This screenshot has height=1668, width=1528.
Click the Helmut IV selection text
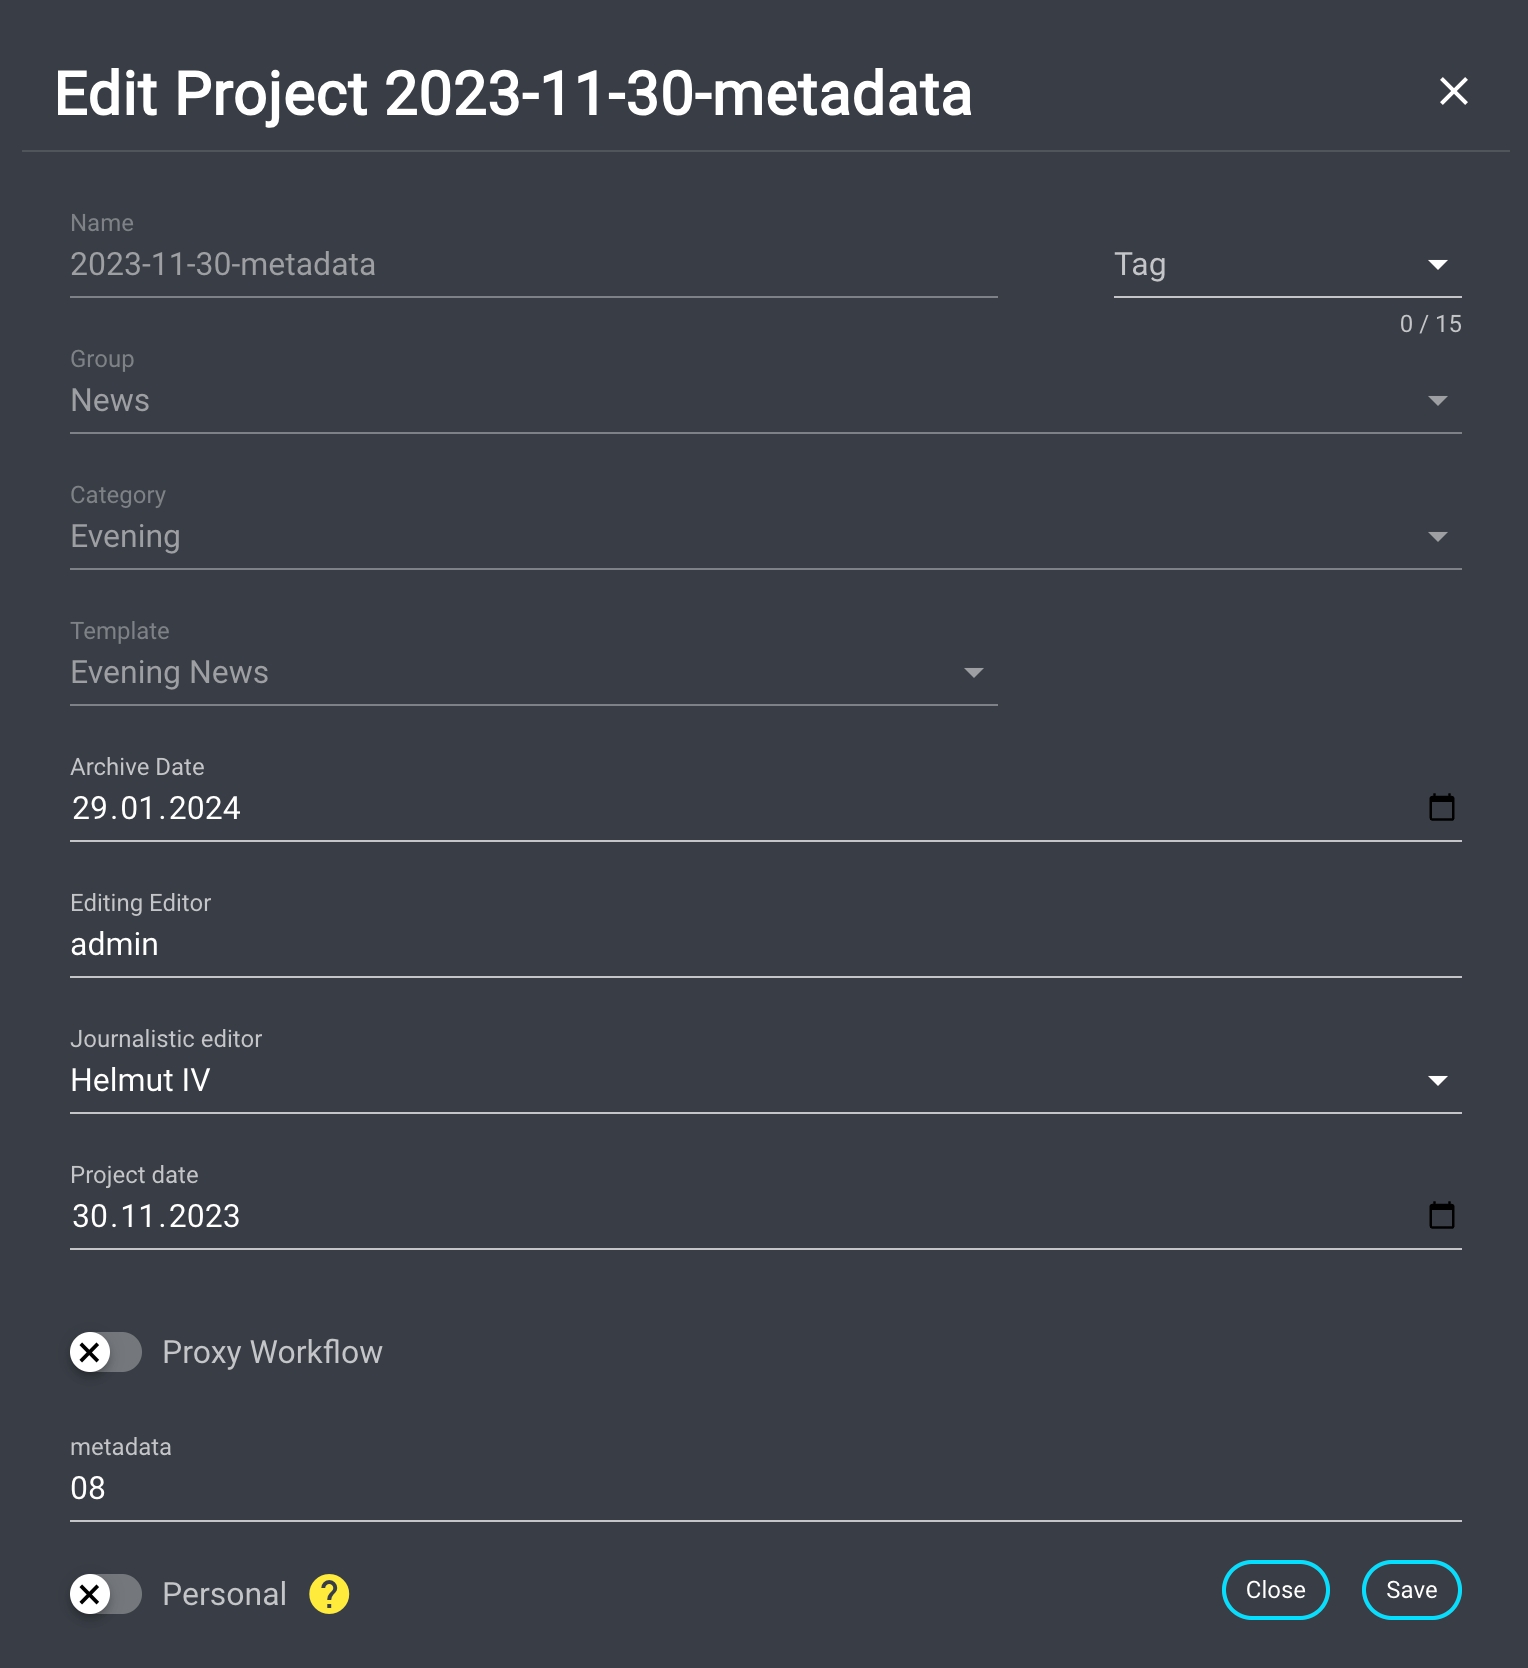pos(141,1081)
